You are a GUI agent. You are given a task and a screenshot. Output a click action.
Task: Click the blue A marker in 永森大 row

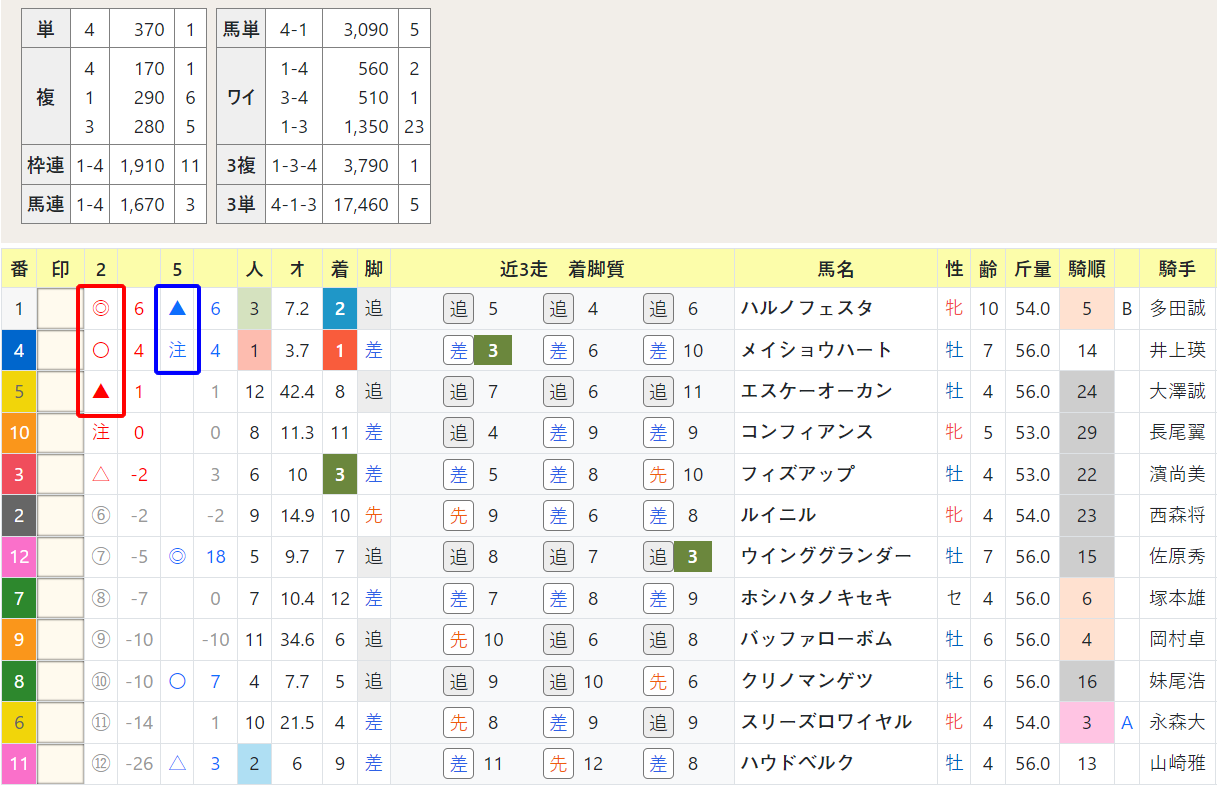pos(1127,722)
